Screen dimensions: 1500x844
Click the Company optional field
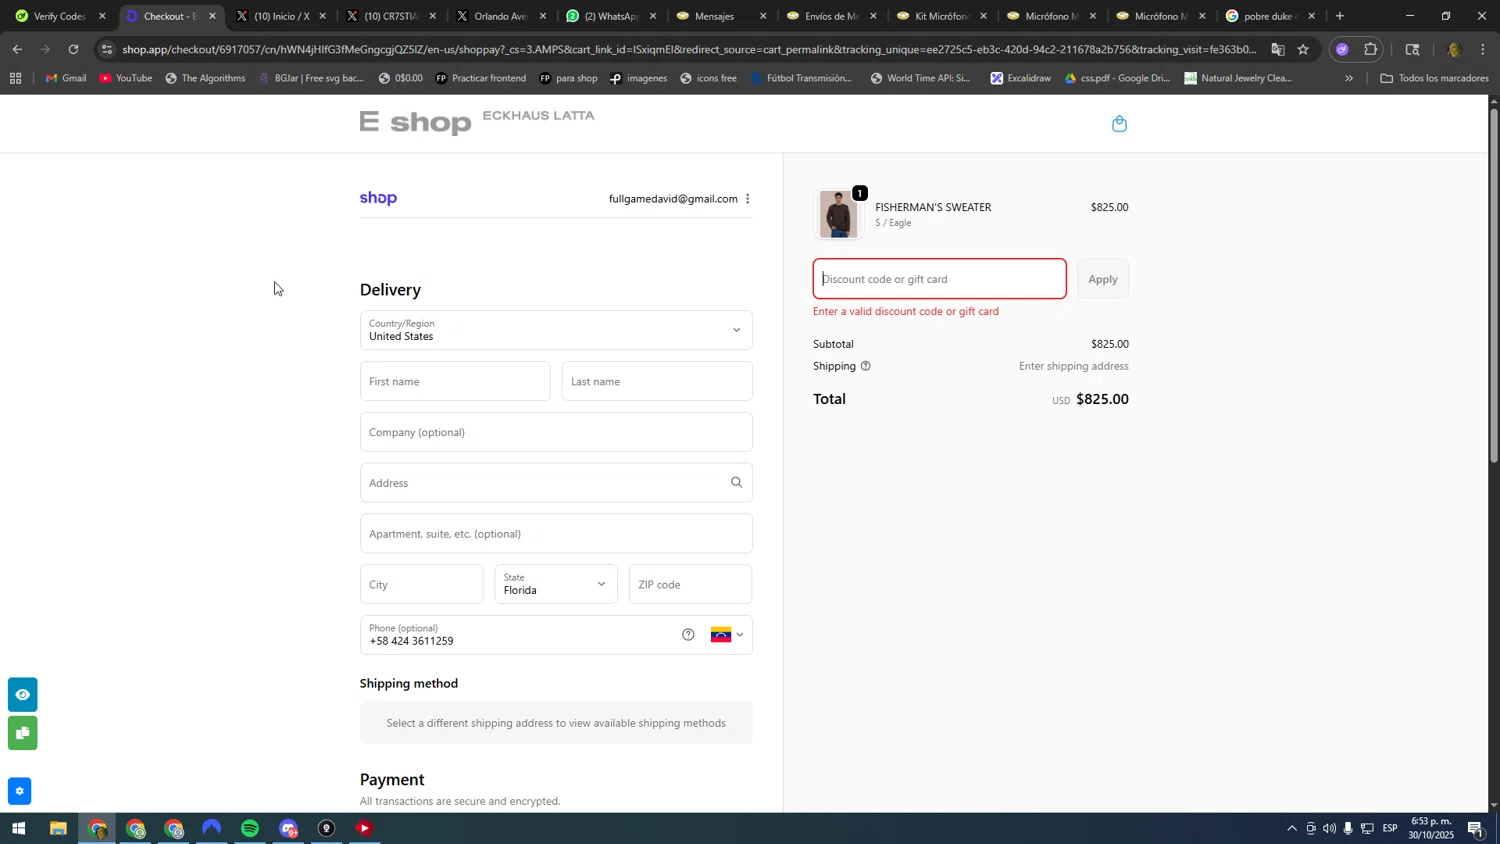[556, 432]
